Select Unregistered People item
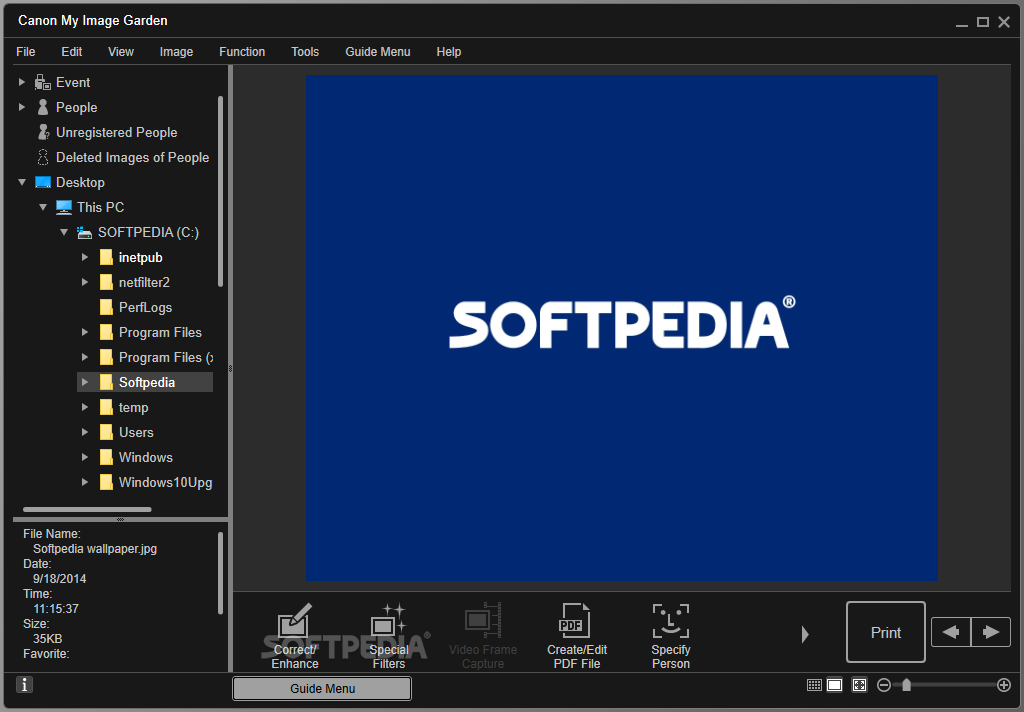The height and width of the screenshot is (712, 1024). click(x=116, y=132)
